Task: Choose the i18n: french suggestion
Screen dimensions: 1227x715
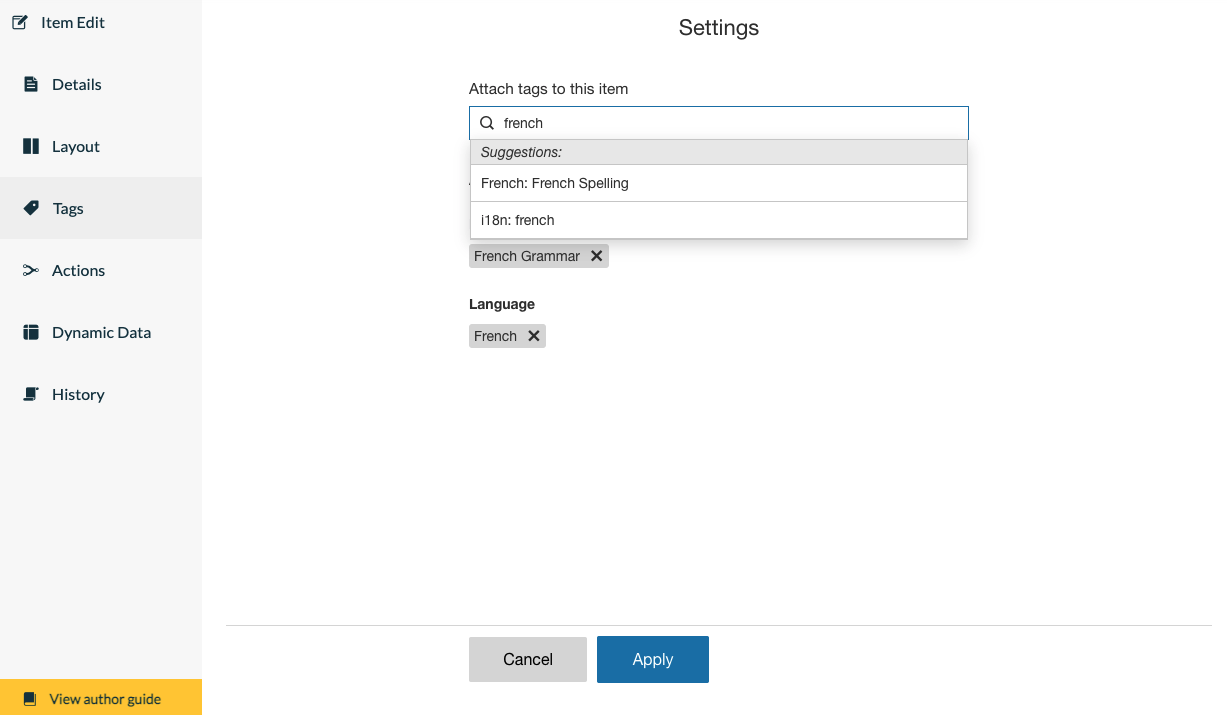Action: [x=718, y=220]
